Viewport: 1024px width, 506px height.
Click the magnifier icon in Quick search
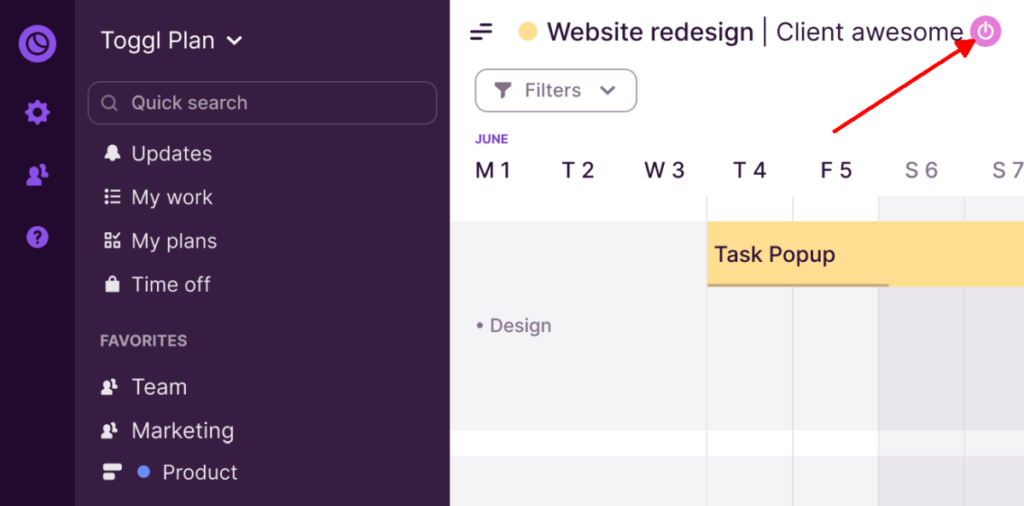click(x=110, y=103)
